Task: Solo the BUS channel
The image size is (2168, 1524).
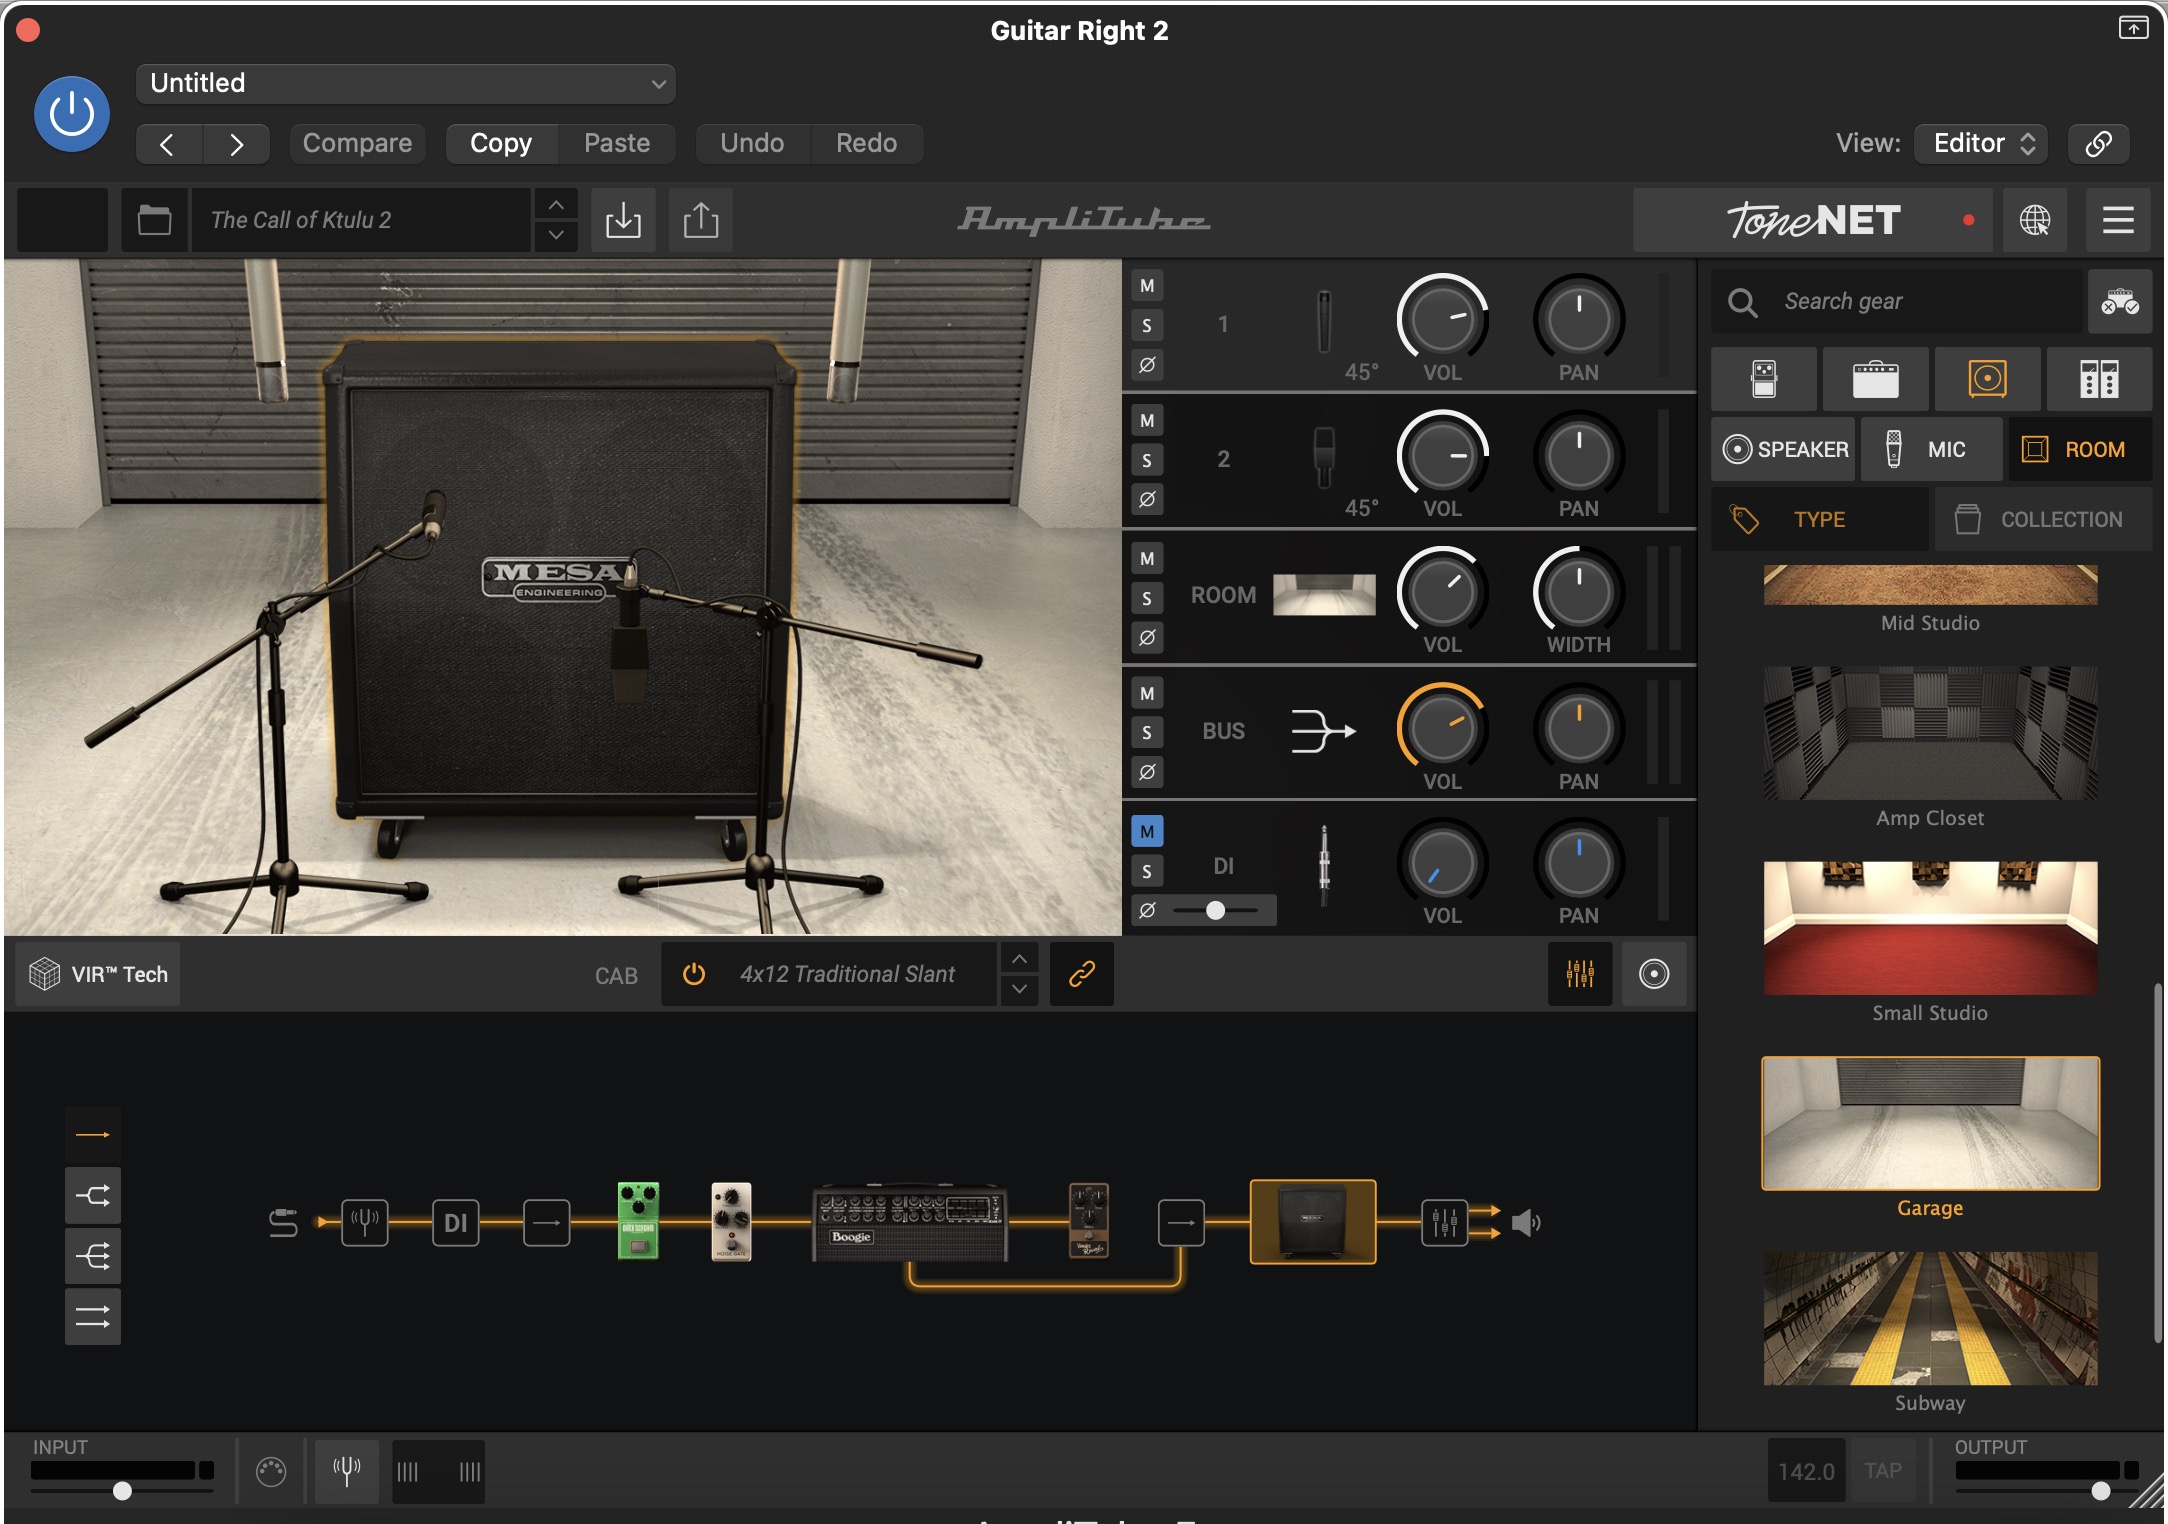Action: coord(1147,733)
